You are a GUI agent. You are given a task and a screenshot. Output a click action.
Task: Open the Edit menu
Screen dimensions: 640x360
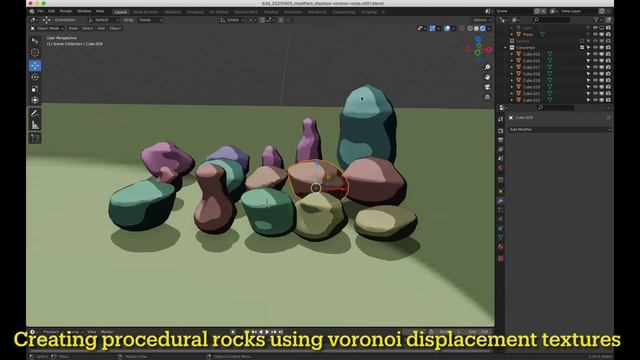pos(51,11)
